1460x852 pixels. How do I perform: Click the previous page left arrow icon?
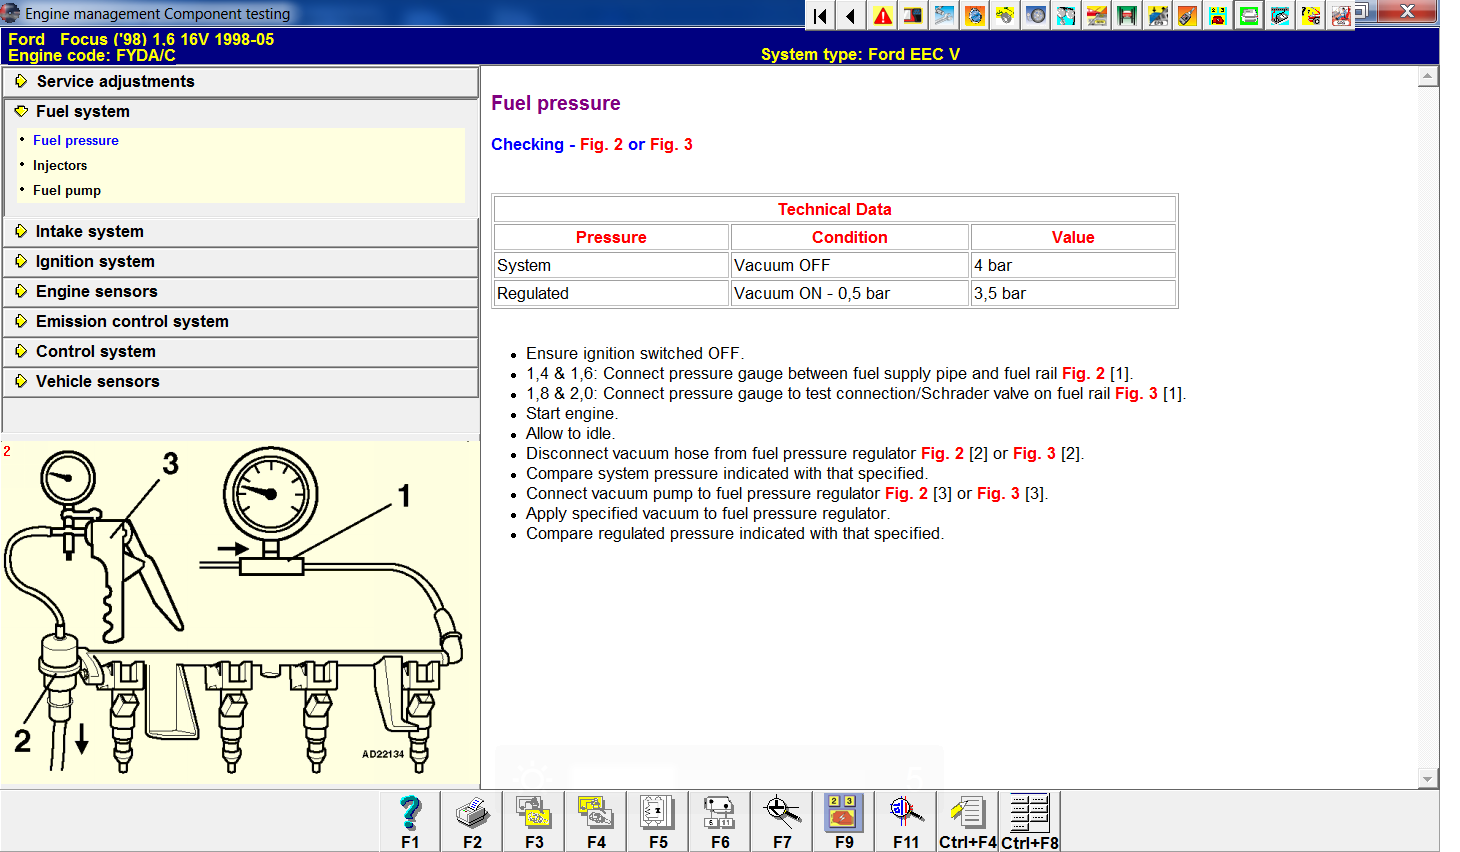851,15
